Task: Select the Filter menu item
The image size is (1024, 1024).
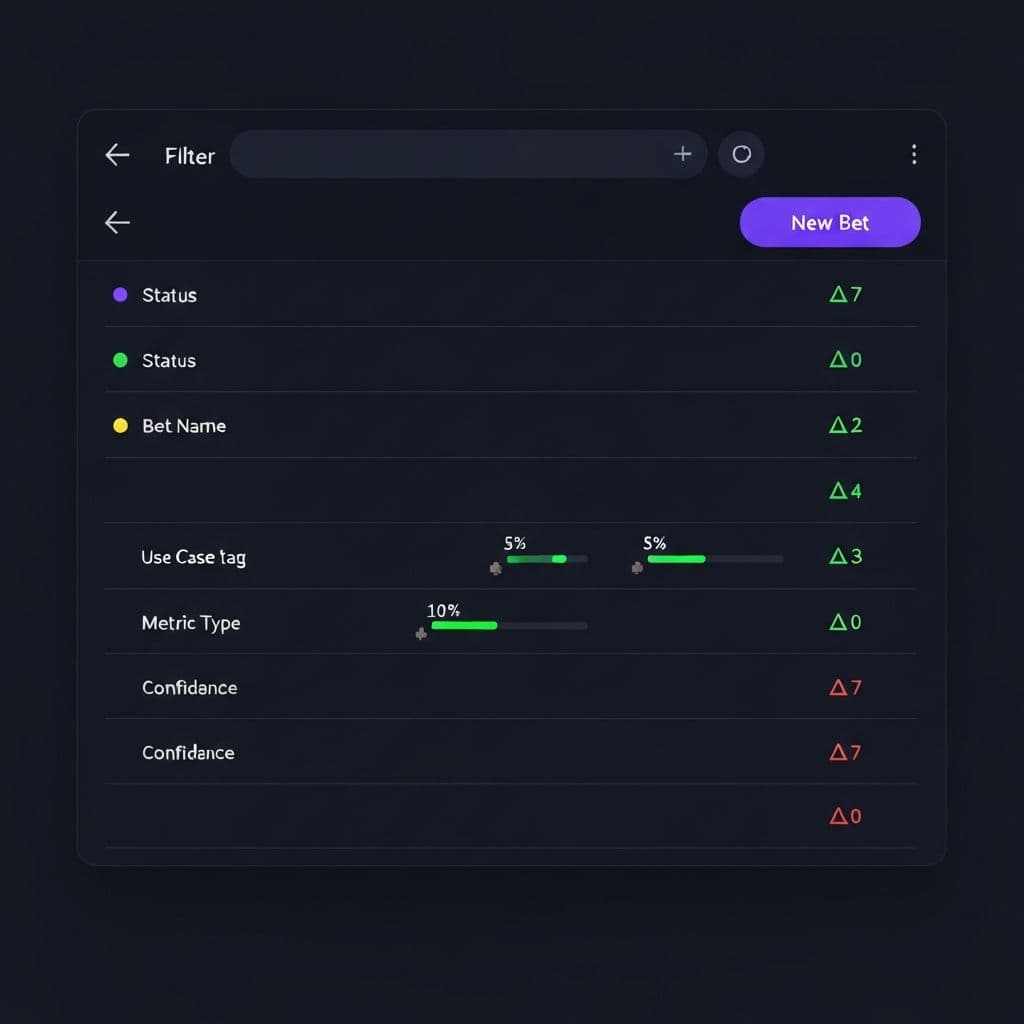Action: click(189, 155)
